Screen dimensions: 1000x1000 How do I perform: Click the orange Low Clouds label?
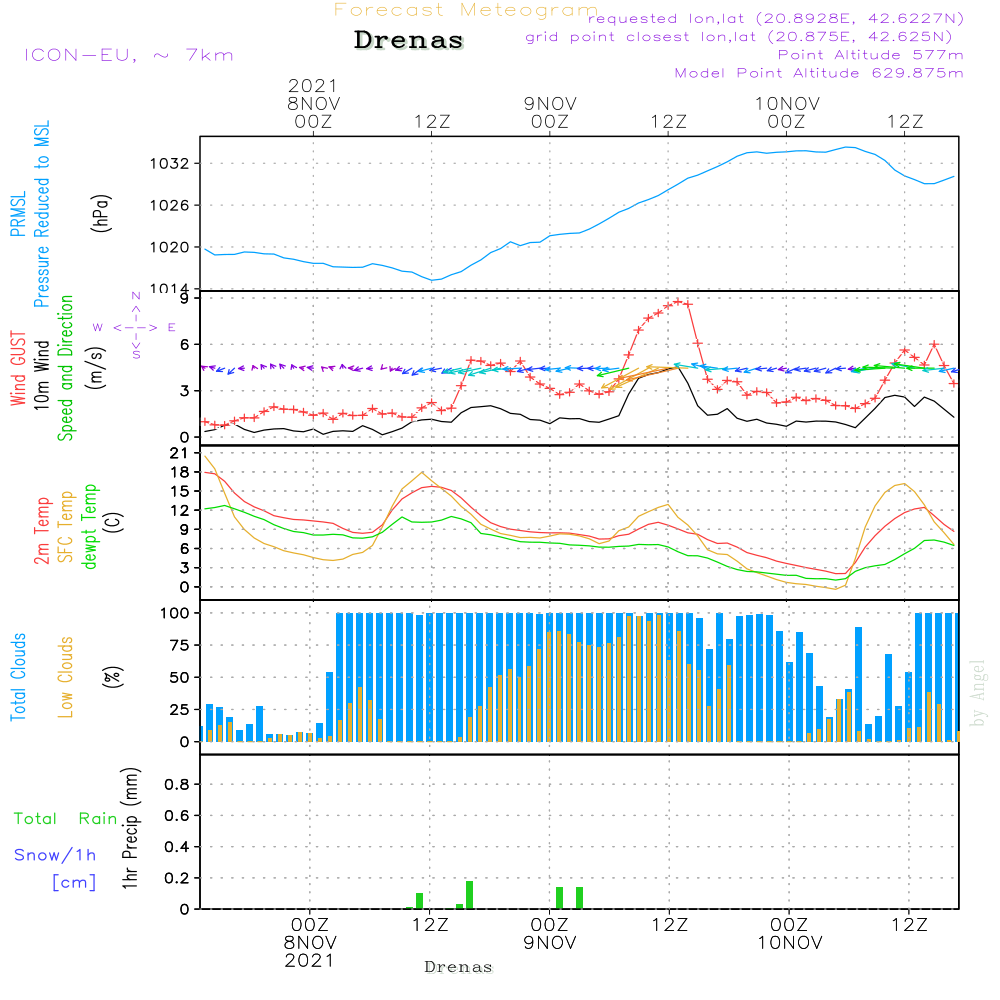click(66, 676)
